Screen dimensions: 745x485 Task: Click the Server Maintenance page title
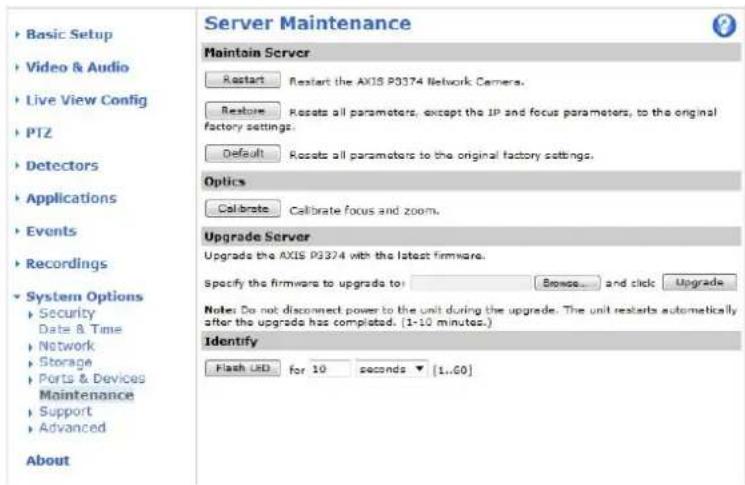tap(308, 23)
